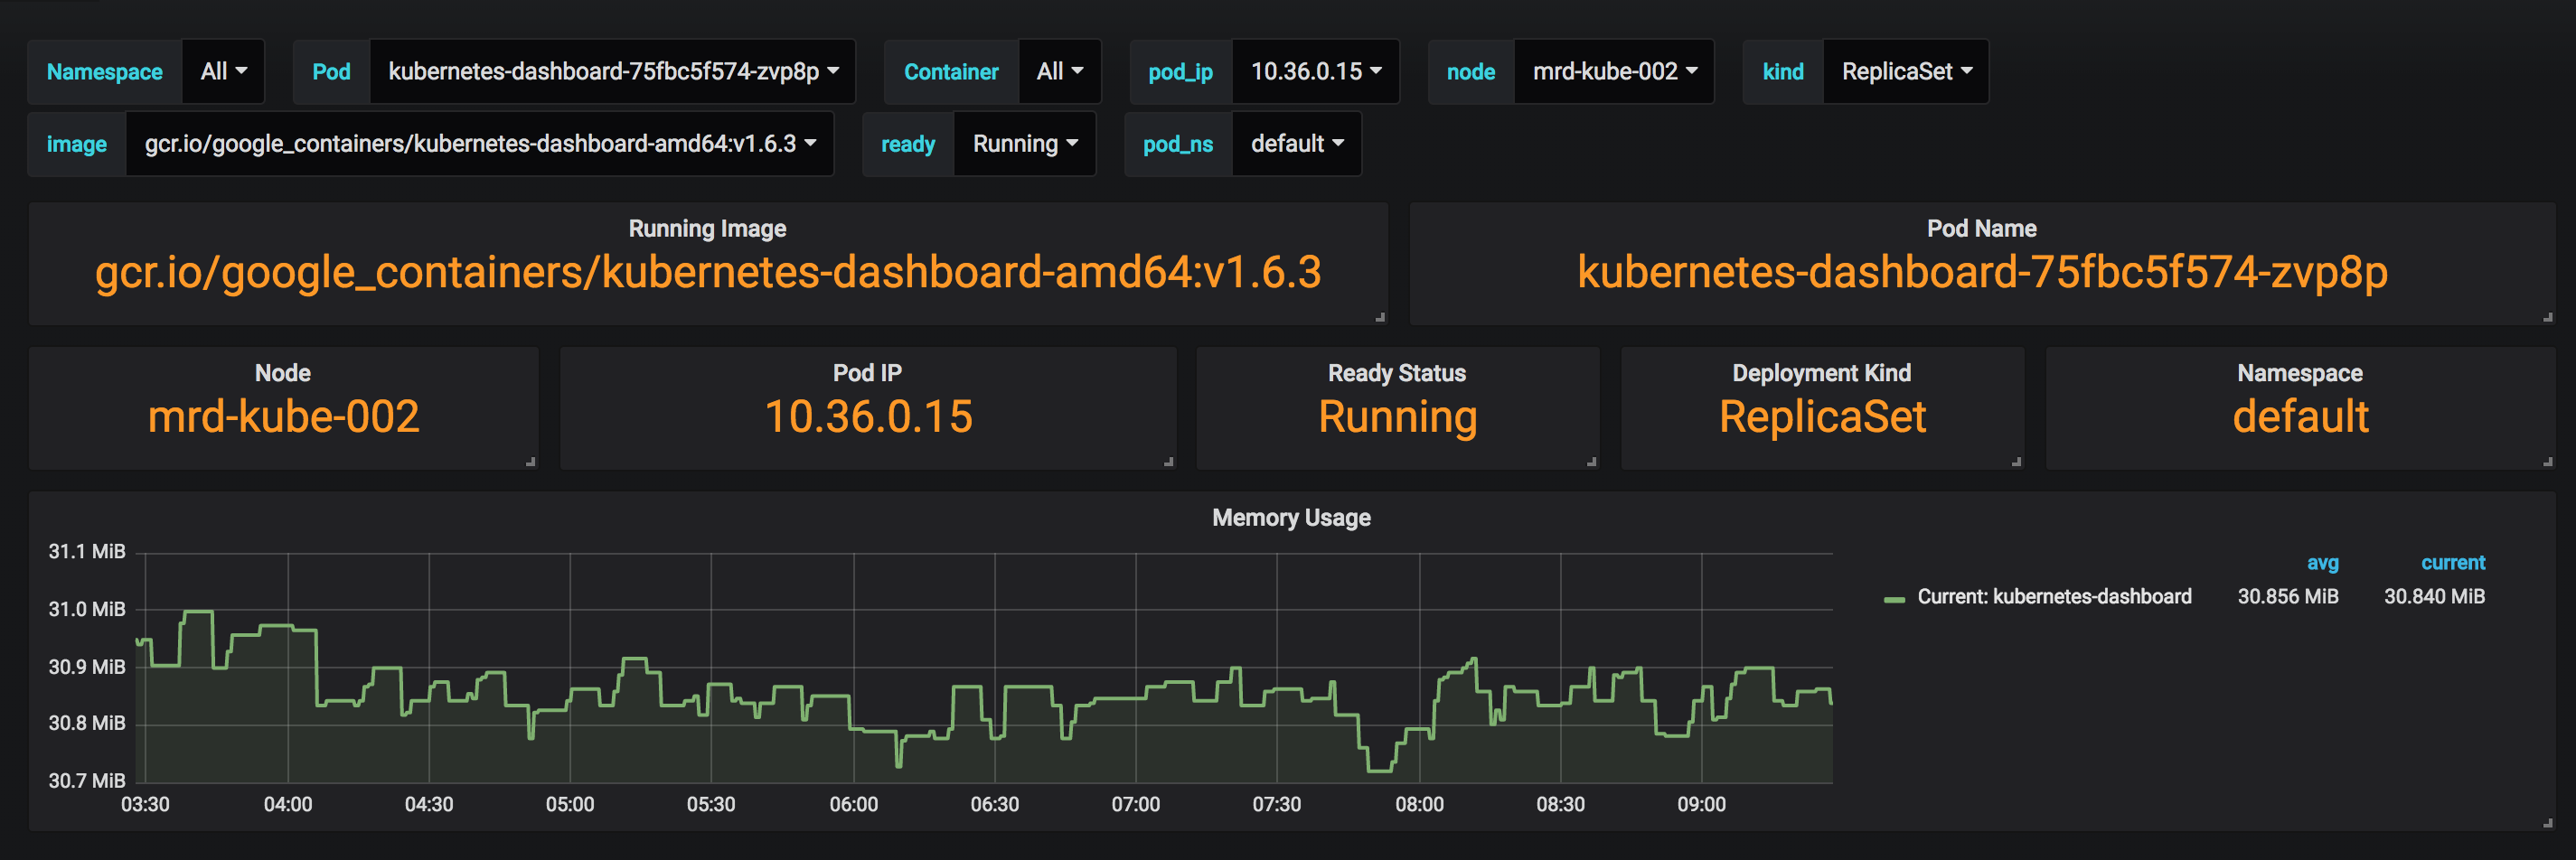Sort legend by the avg column header
The height and width of the screenshot is (860, 2576).
point(2322,563)
